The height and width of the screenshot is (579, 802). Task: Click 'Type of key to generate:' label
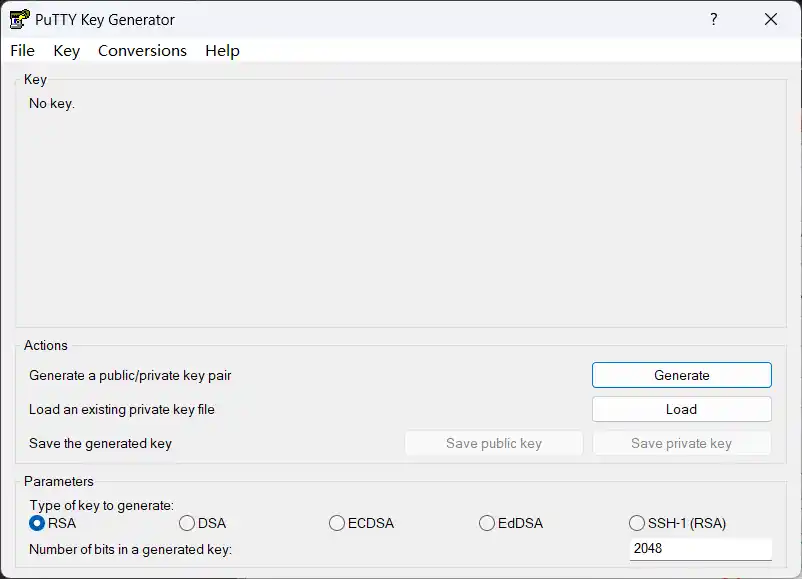pyautogui.click(x=101, y=505)
